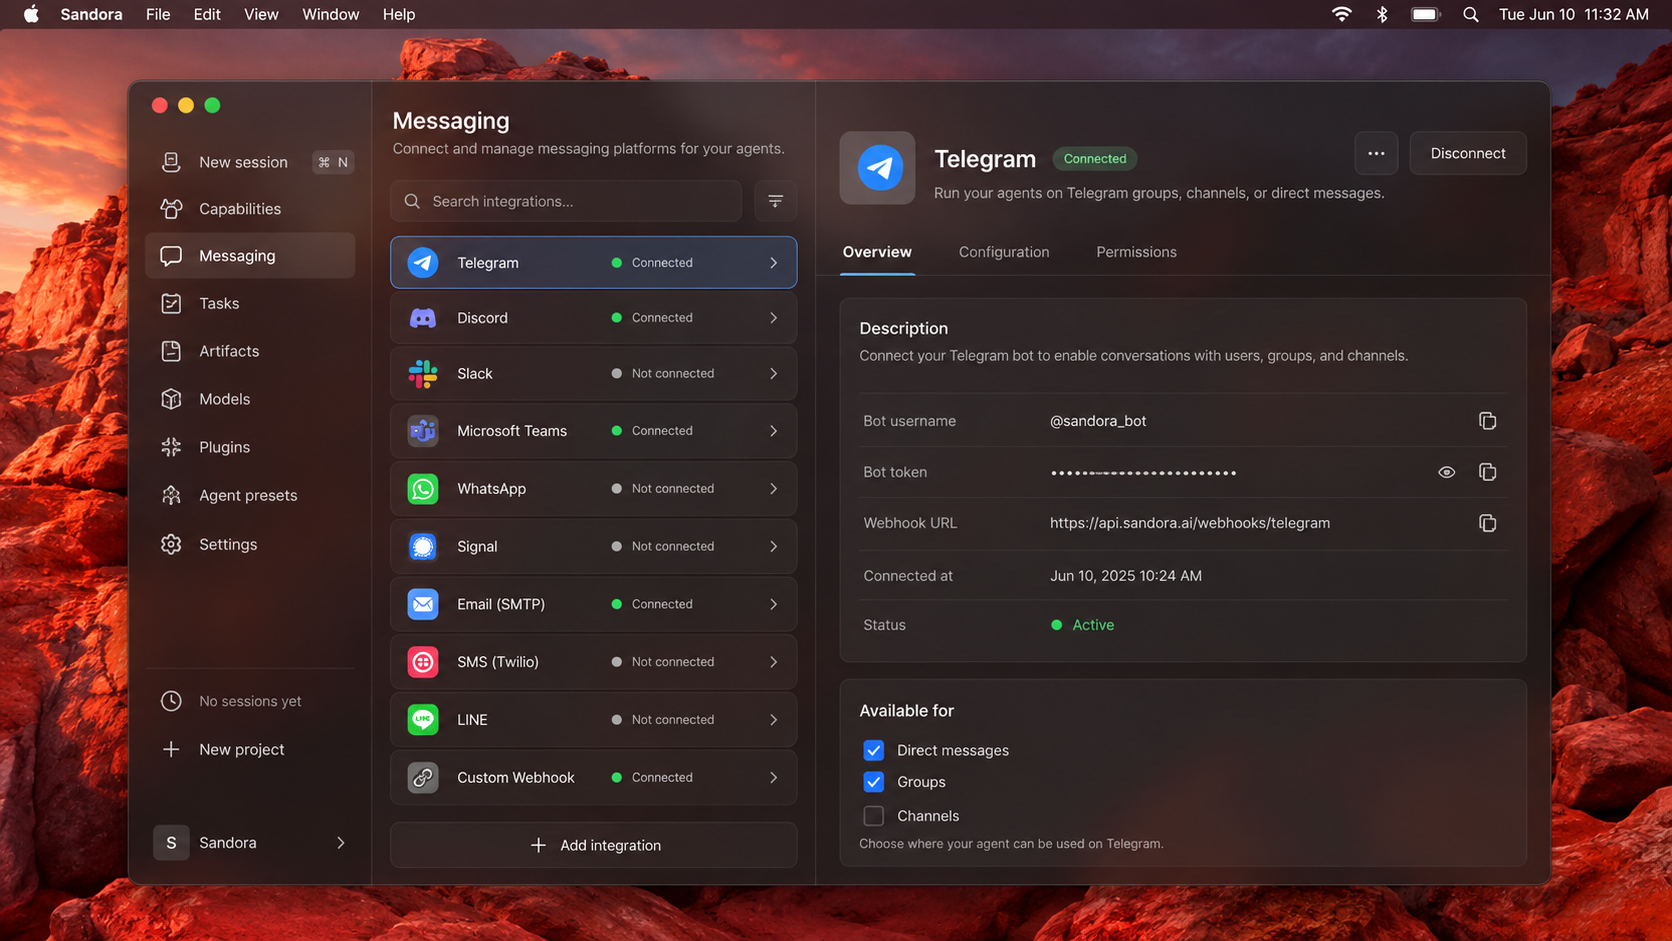The image size is (1672, 941).
Task: Expand the LINE row chevron
Action: (x=774, y=720)
